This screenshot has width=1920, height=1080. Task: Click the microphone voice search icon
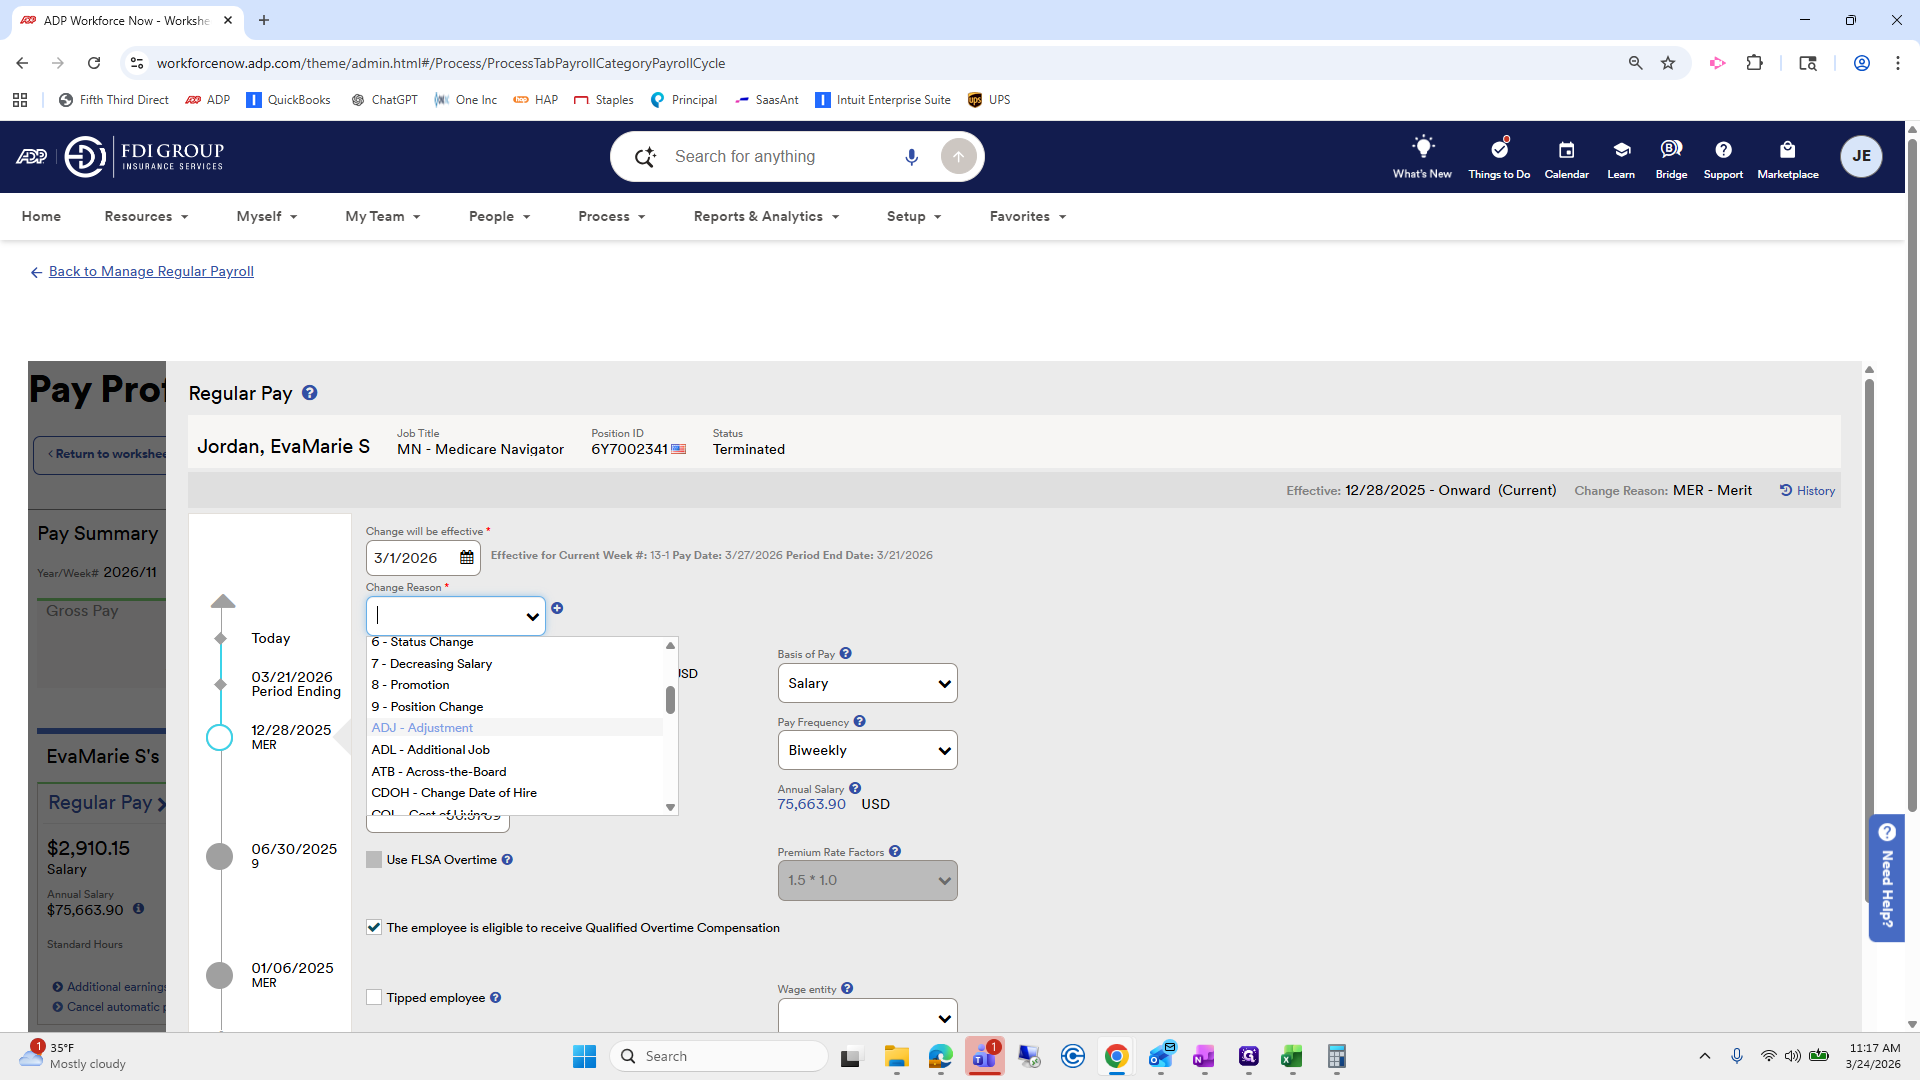click(x=911, y=157)
